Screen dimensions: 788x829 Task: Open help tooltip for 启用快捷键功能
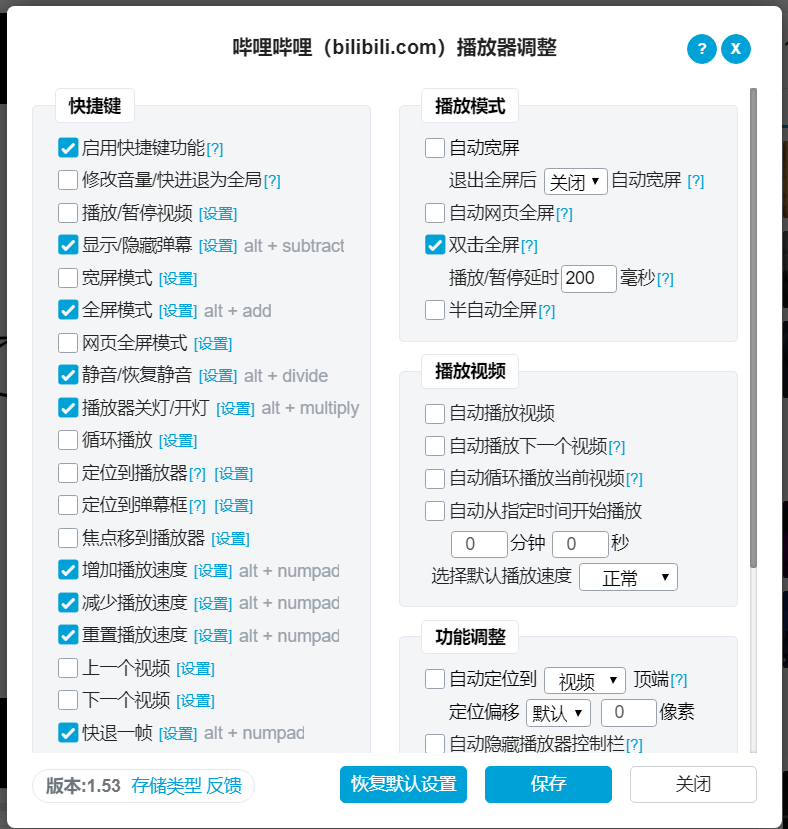215,150
